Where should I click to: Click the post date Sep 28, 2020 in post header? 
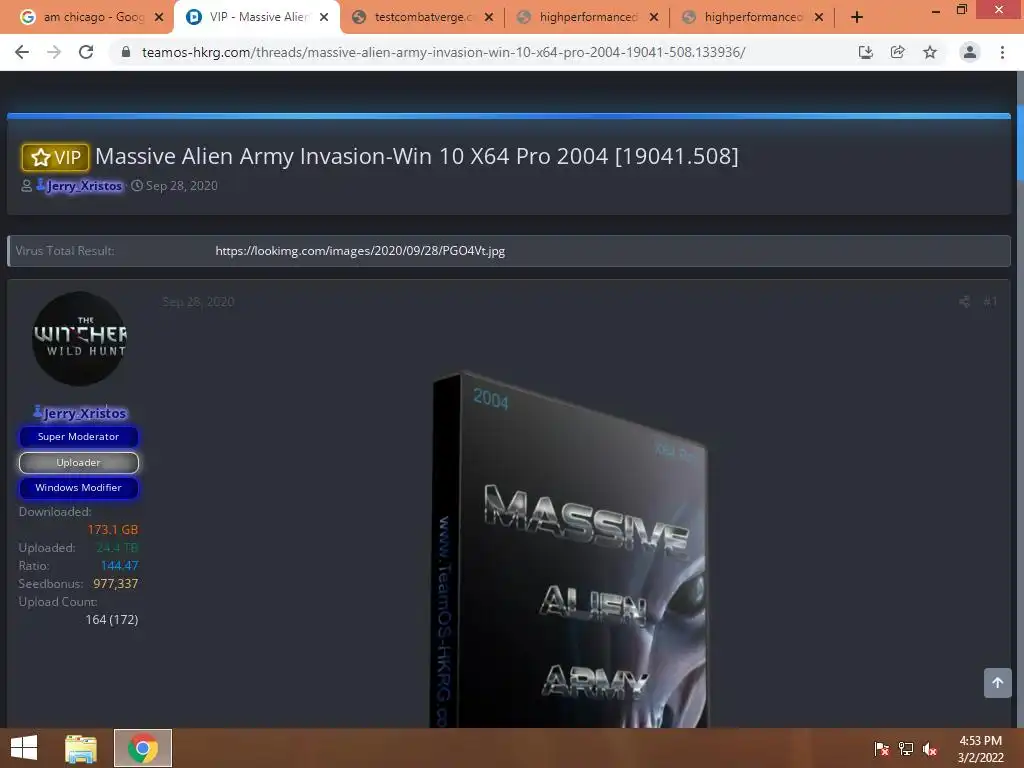click(x=198, y=302)
